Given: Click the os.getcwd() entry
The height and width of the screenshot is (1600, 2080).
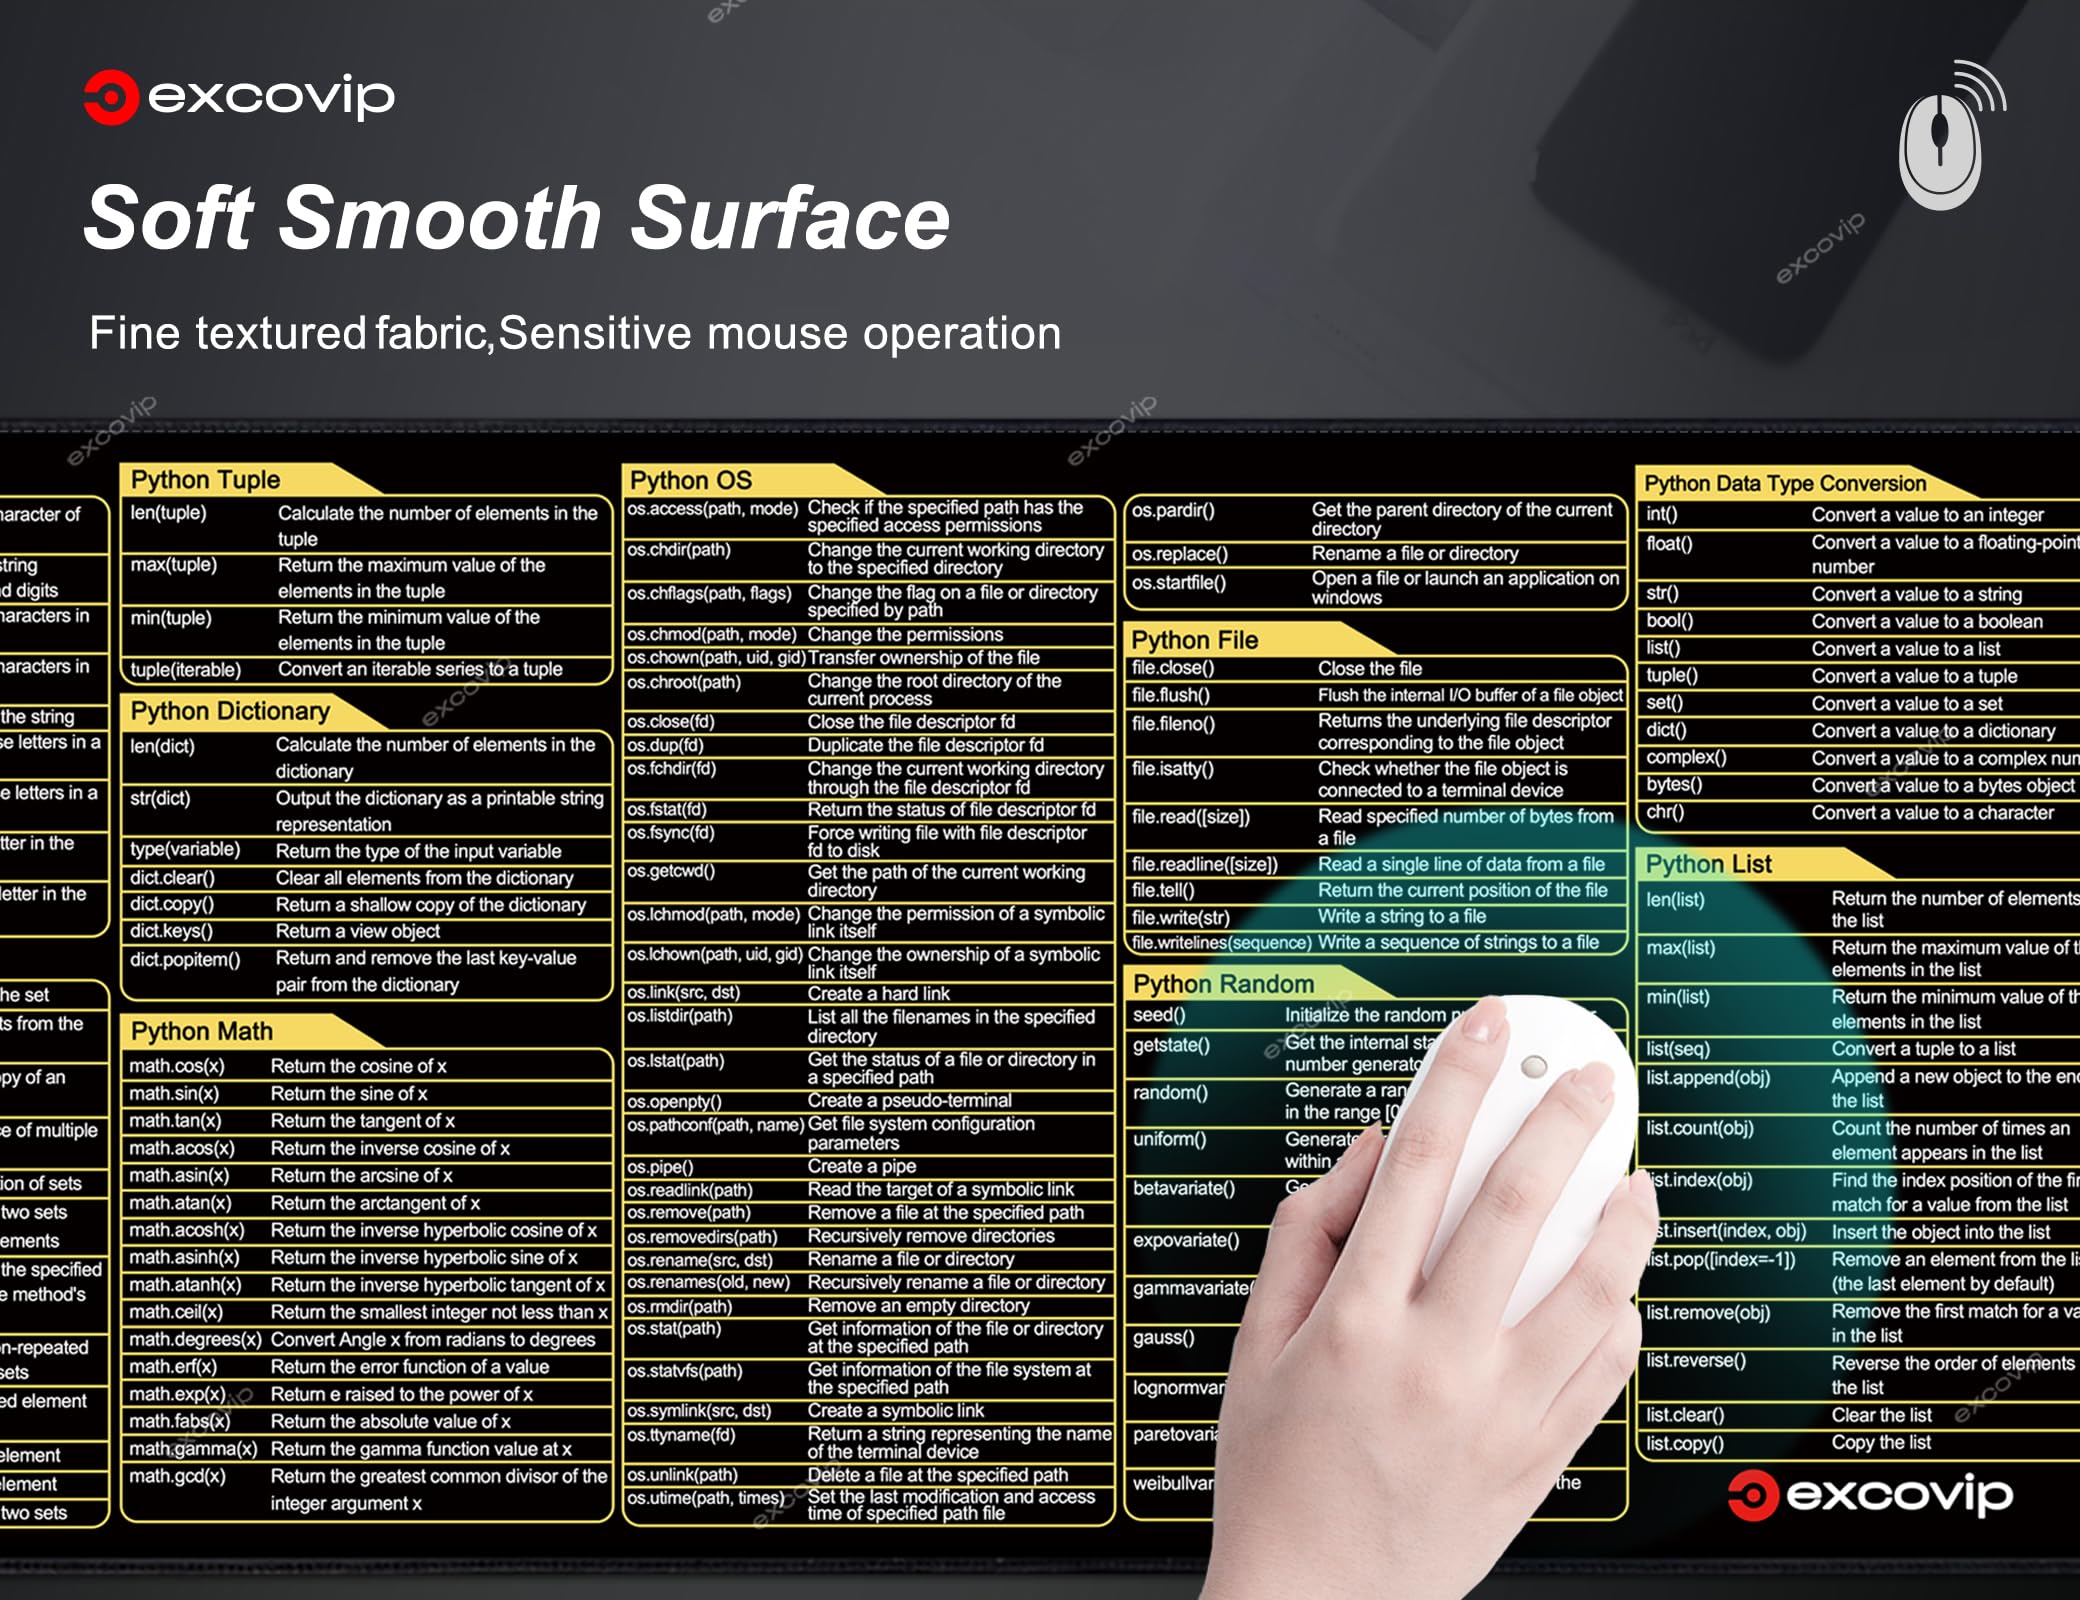Looking at the screenshot, I should point(671,871).
